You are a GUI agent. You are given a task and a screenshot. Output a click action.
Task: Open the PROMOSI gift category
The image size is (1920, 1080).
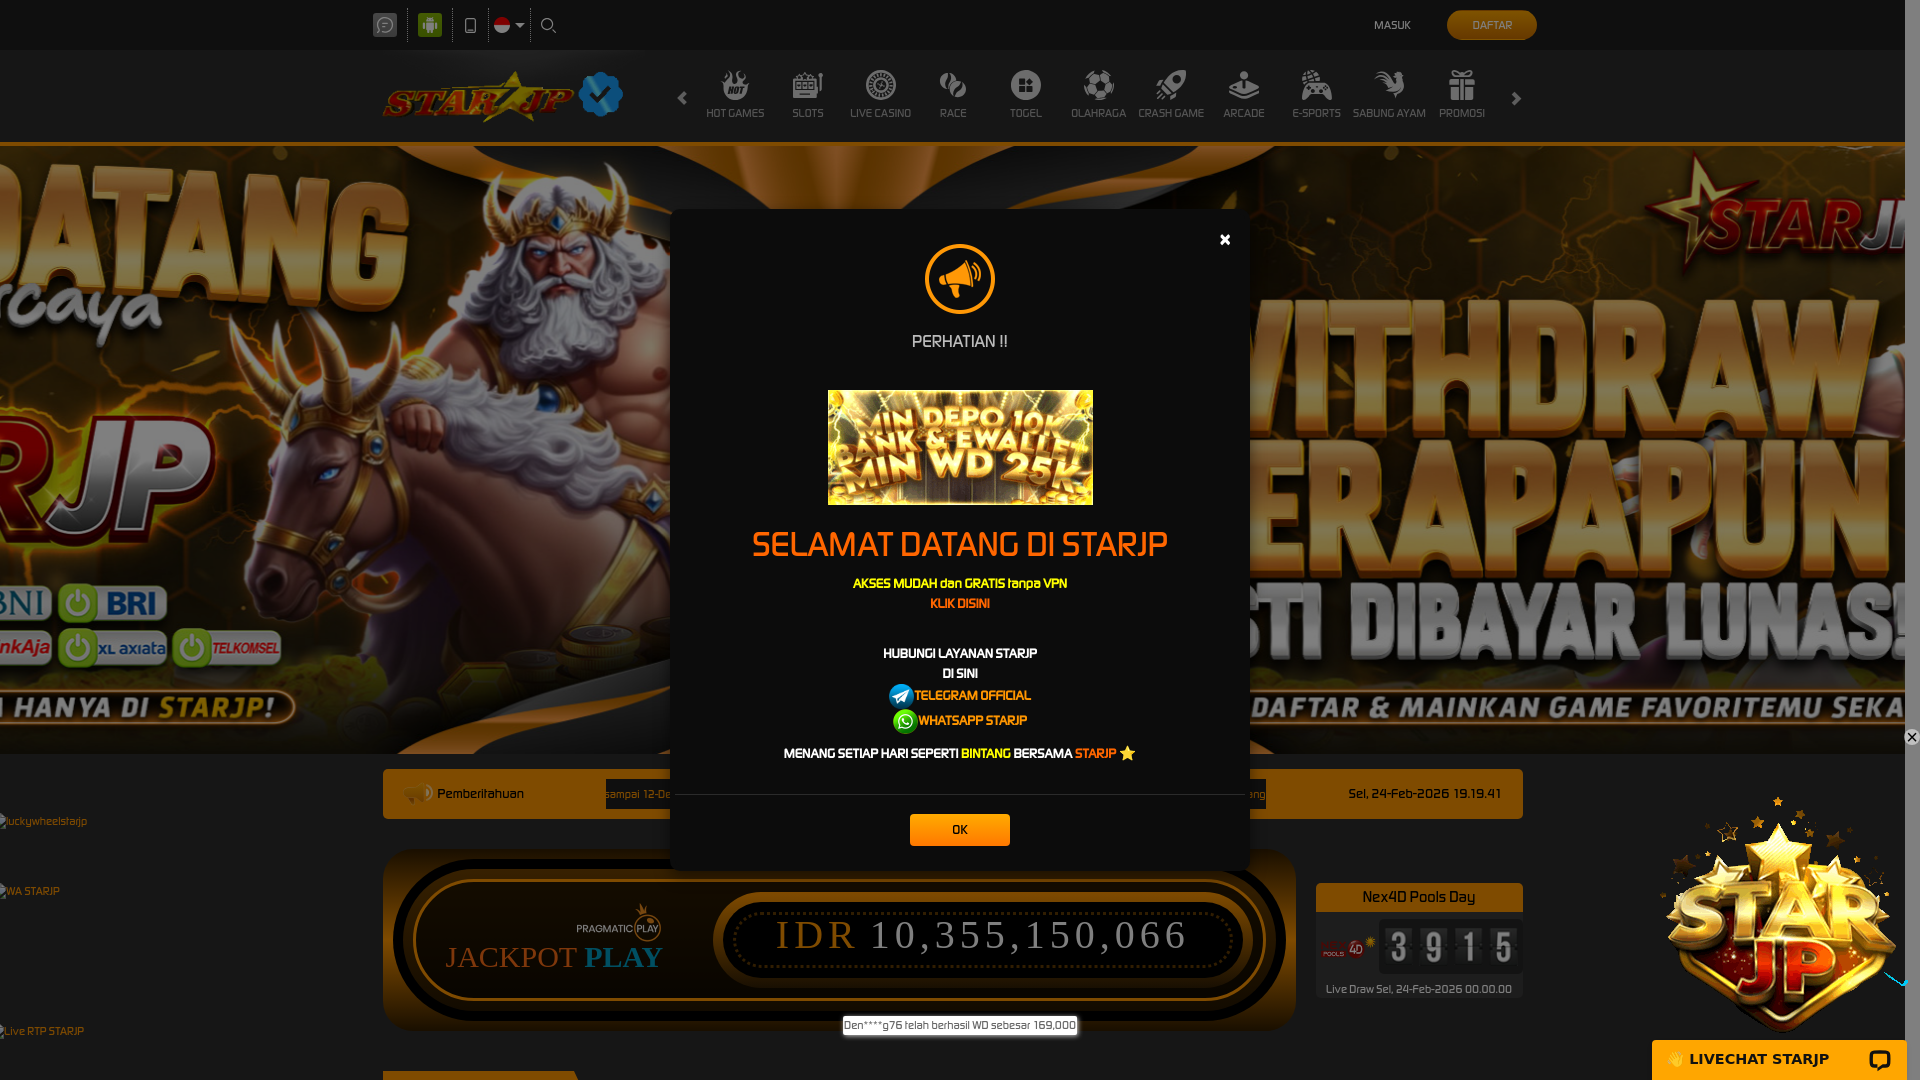click(1462, 95)
